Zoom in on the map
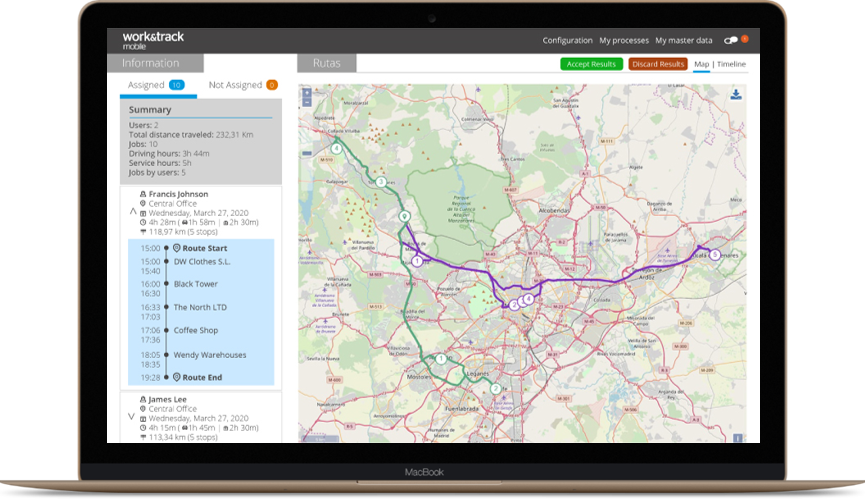Viewport: 865px width, 499px height. pyautogui.click(x=307, y=93)
